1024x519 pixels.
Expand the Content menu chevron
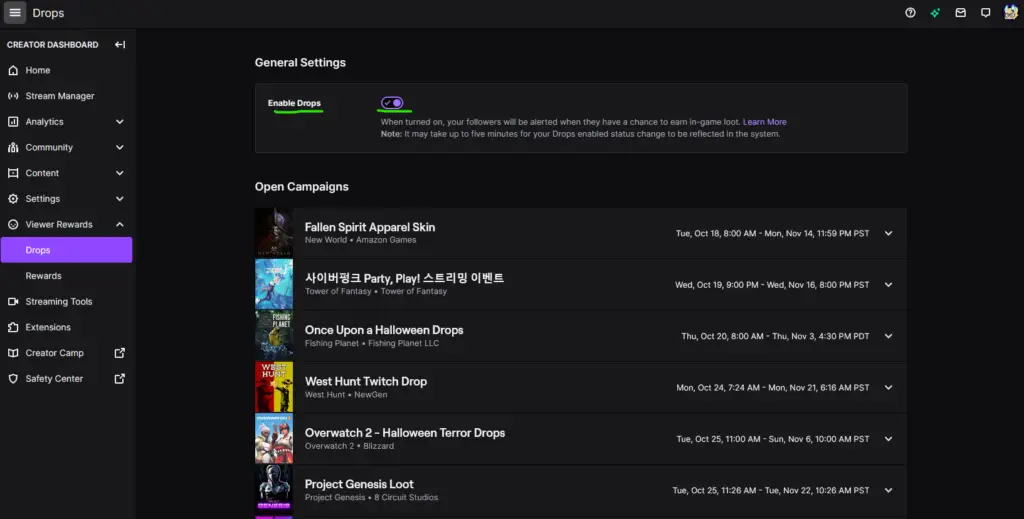point(120,173)
